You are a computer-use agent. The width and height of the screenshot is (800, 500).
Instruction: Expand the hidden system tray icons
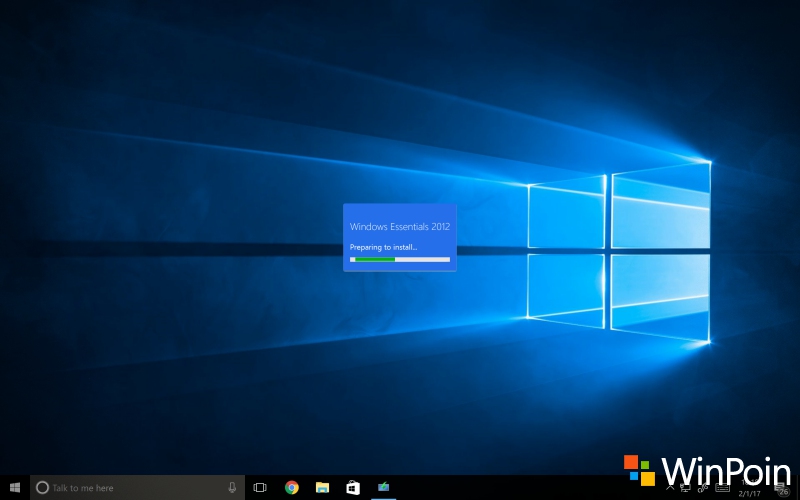click(670, 488)
